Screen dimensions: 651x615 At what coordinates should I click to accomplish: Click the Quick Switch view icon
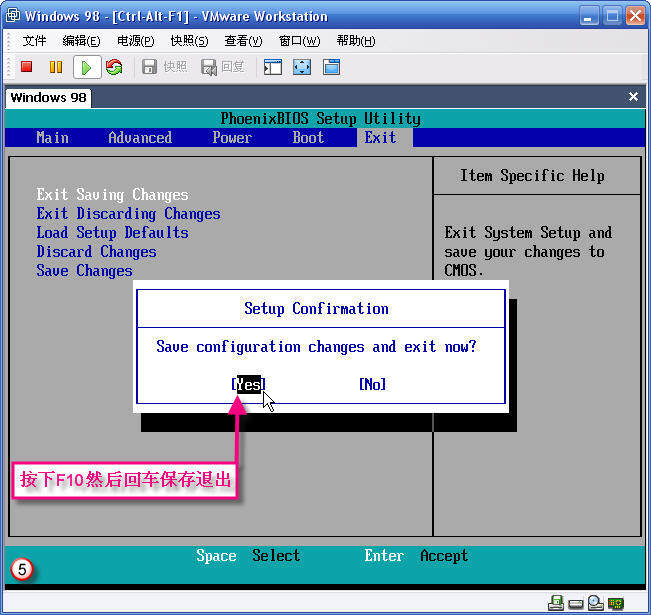tap(331, 67)
